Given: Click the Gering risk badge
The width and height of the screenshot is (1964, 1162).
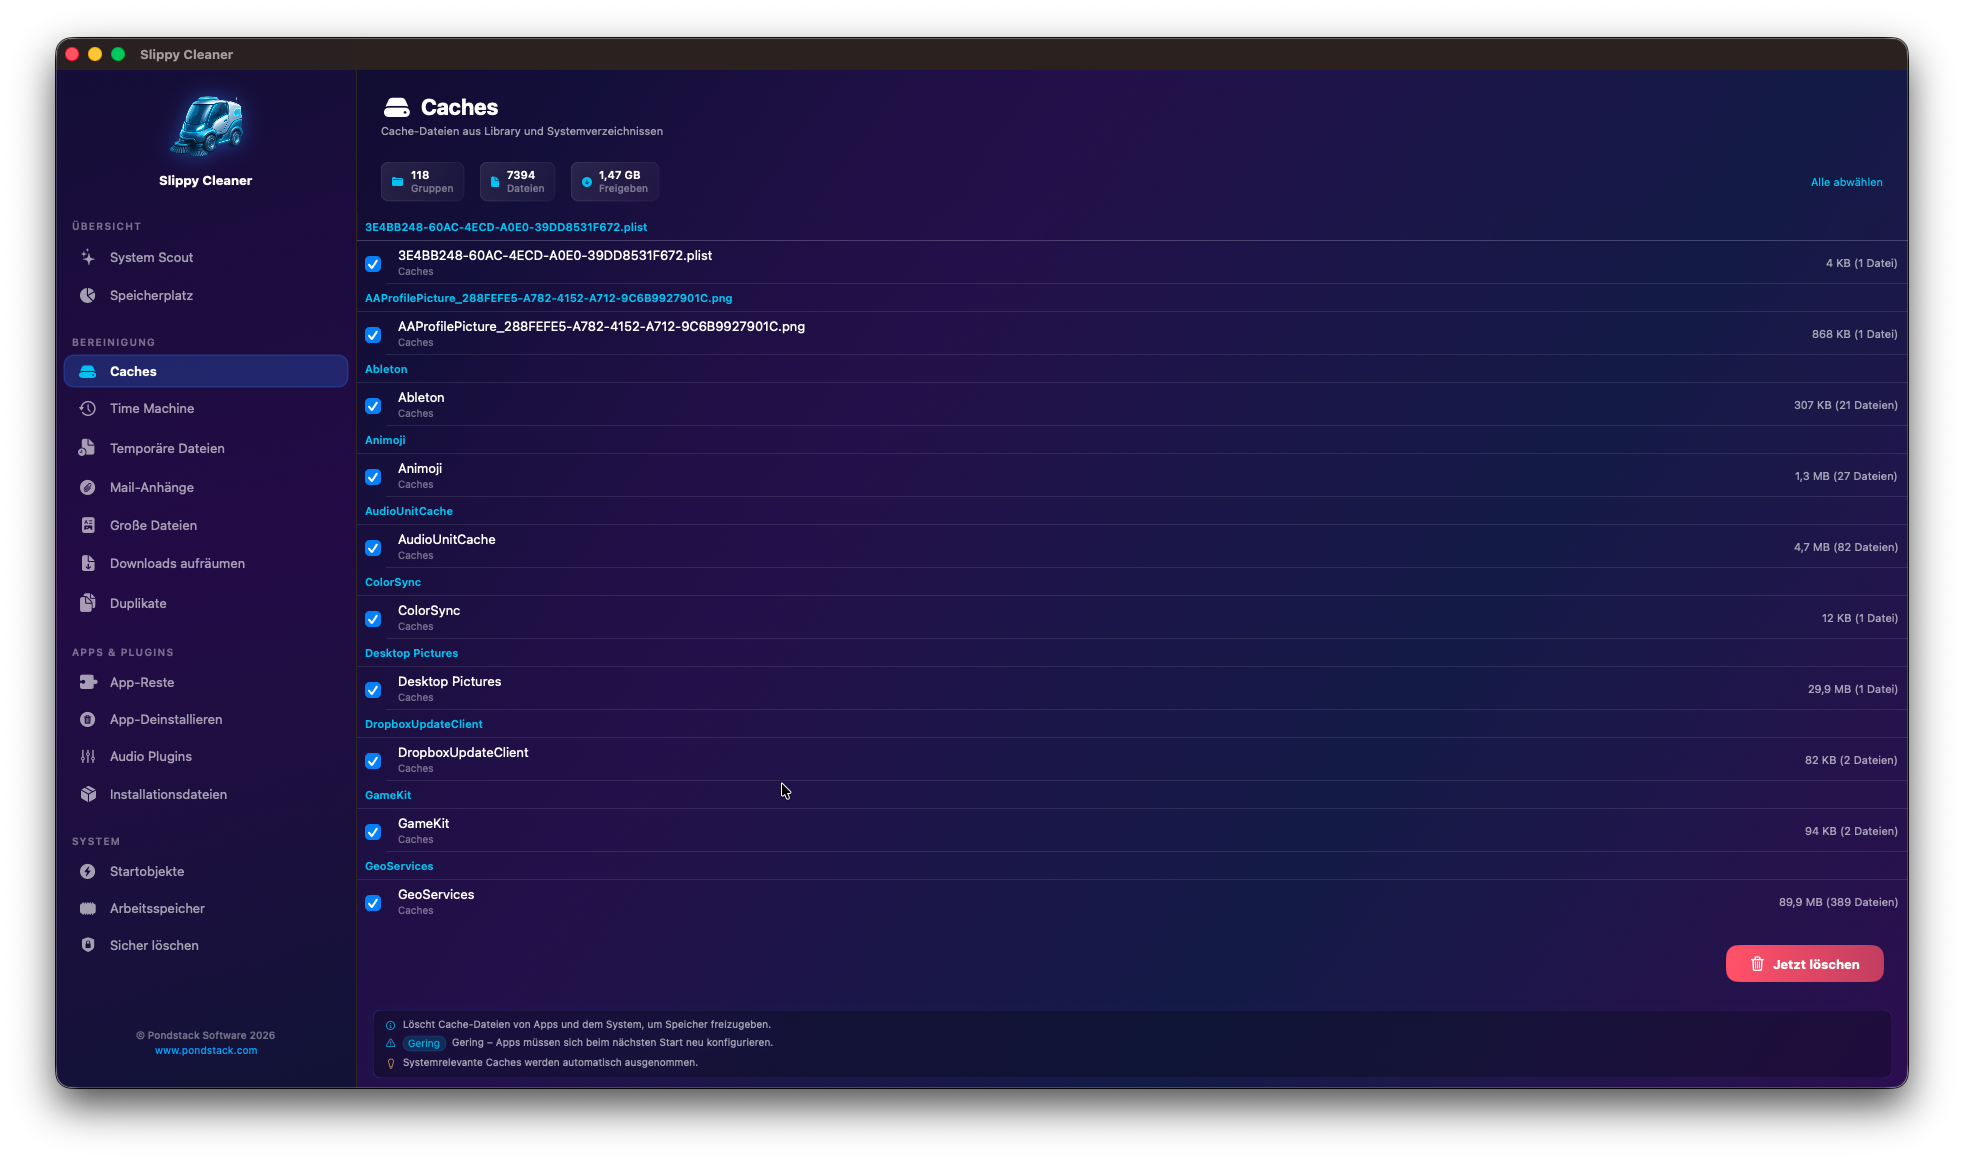Looking at the screenshot, I should point(423,1043).
